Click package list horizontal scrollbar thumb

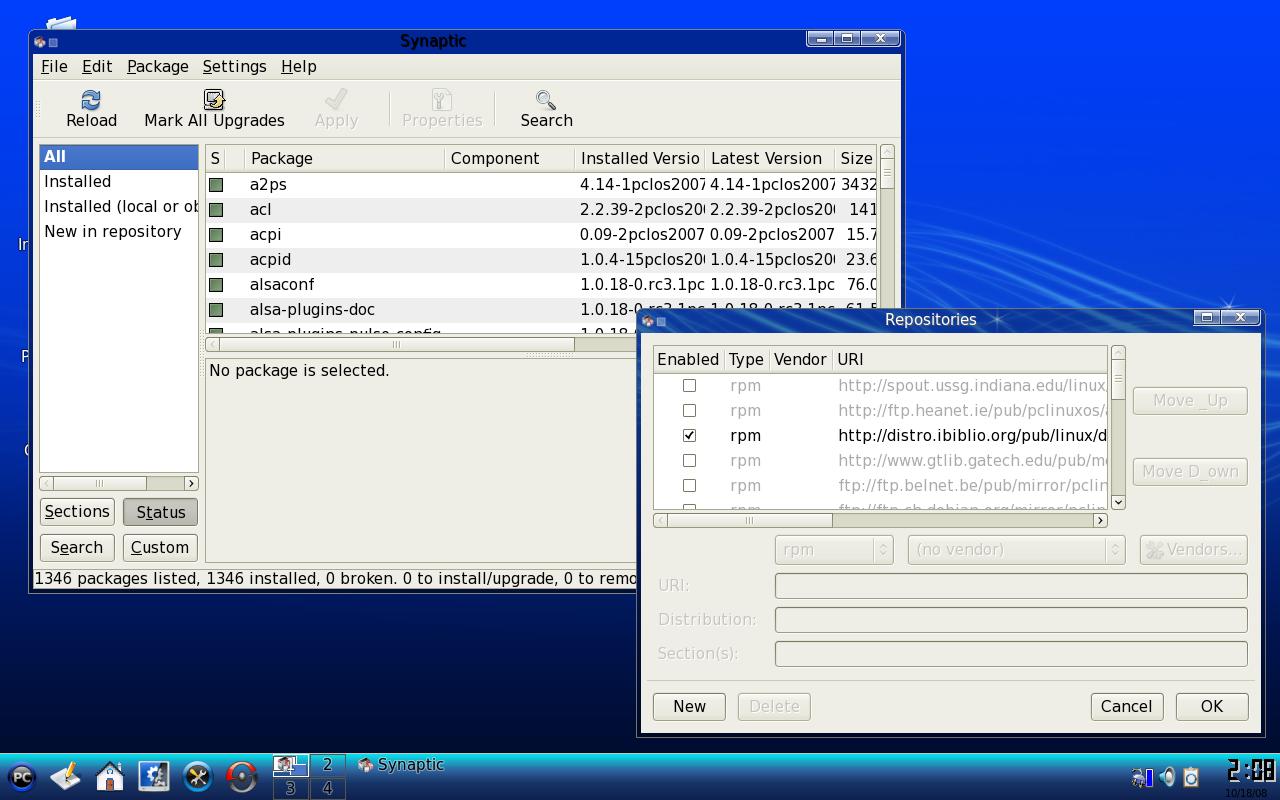(x=396, y=344)
